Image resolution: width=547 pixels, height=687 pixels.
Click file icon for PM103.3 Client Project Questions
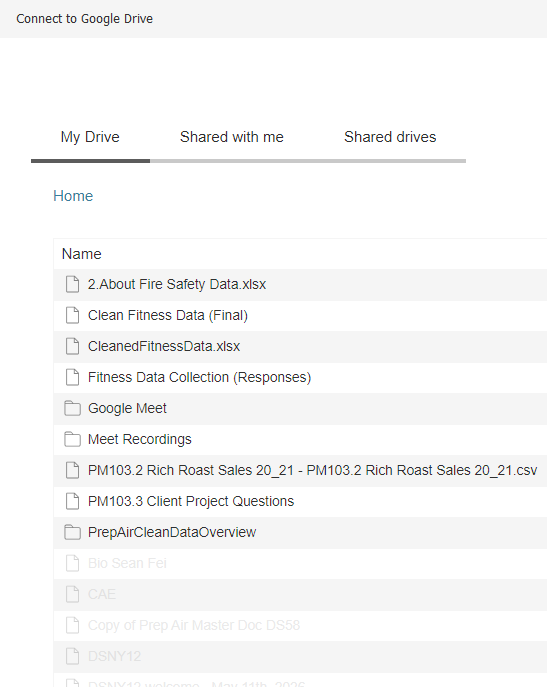[72, 501]
